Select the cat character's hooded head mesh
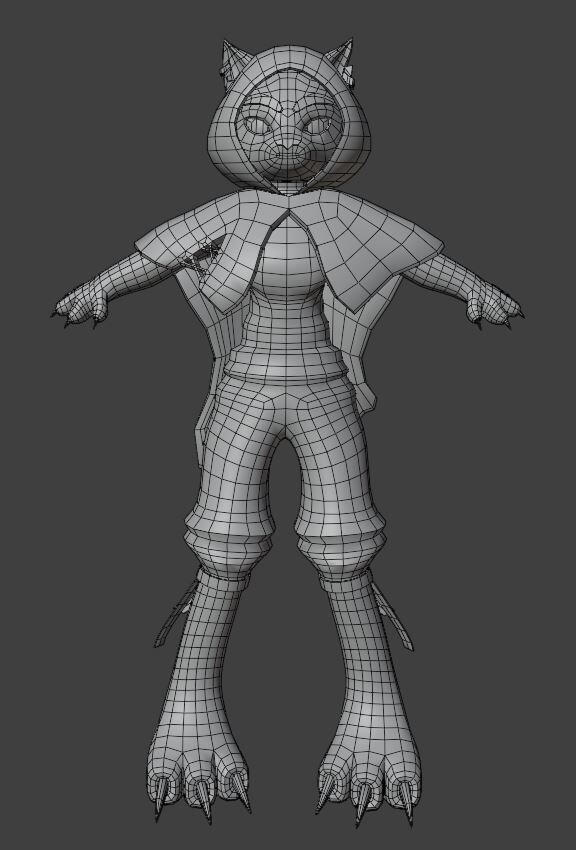Viewport: 576px width, 850px height. click(x=289, y=117)
